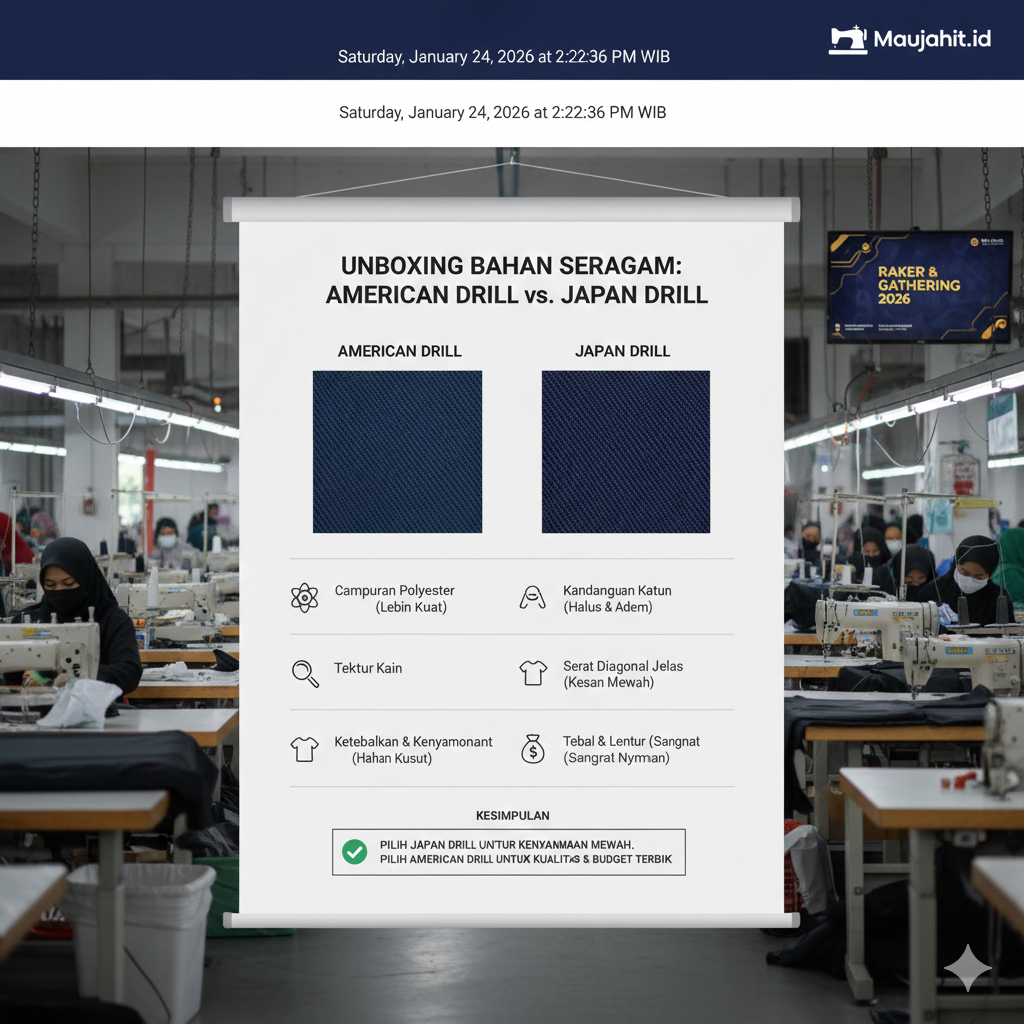Click the date text in the white bar
Image resolution: width=1024 pixels, height=1024 pixels.
[x=503, y=112]
